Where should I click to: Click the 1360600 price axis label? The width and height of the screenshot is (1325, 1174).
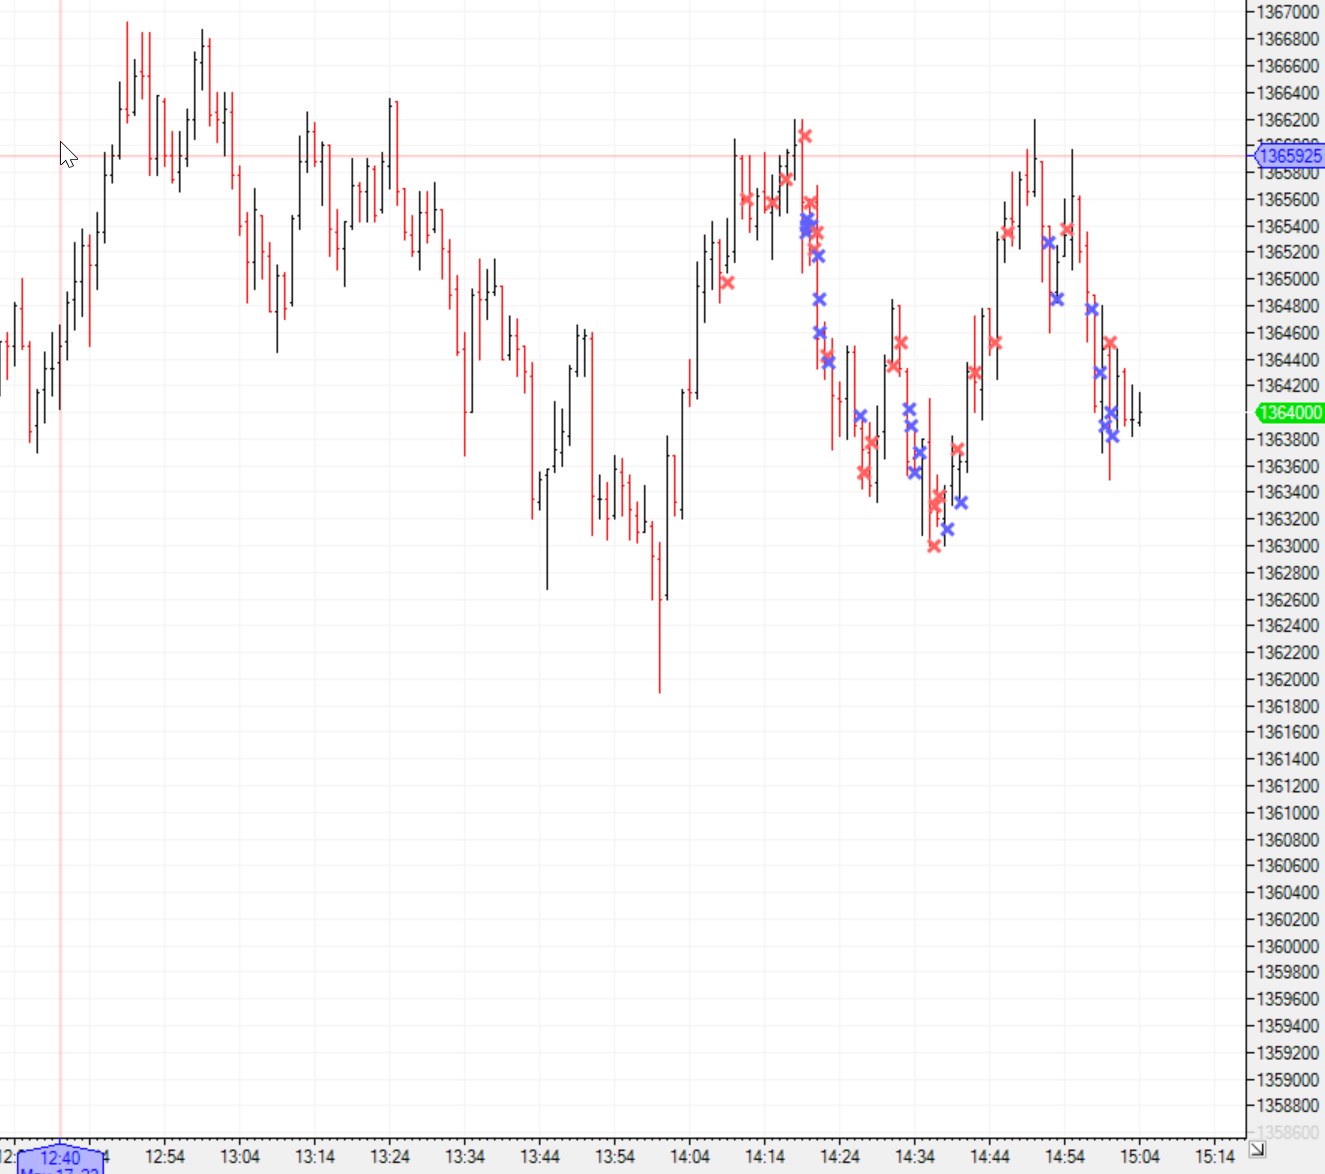1288,866
